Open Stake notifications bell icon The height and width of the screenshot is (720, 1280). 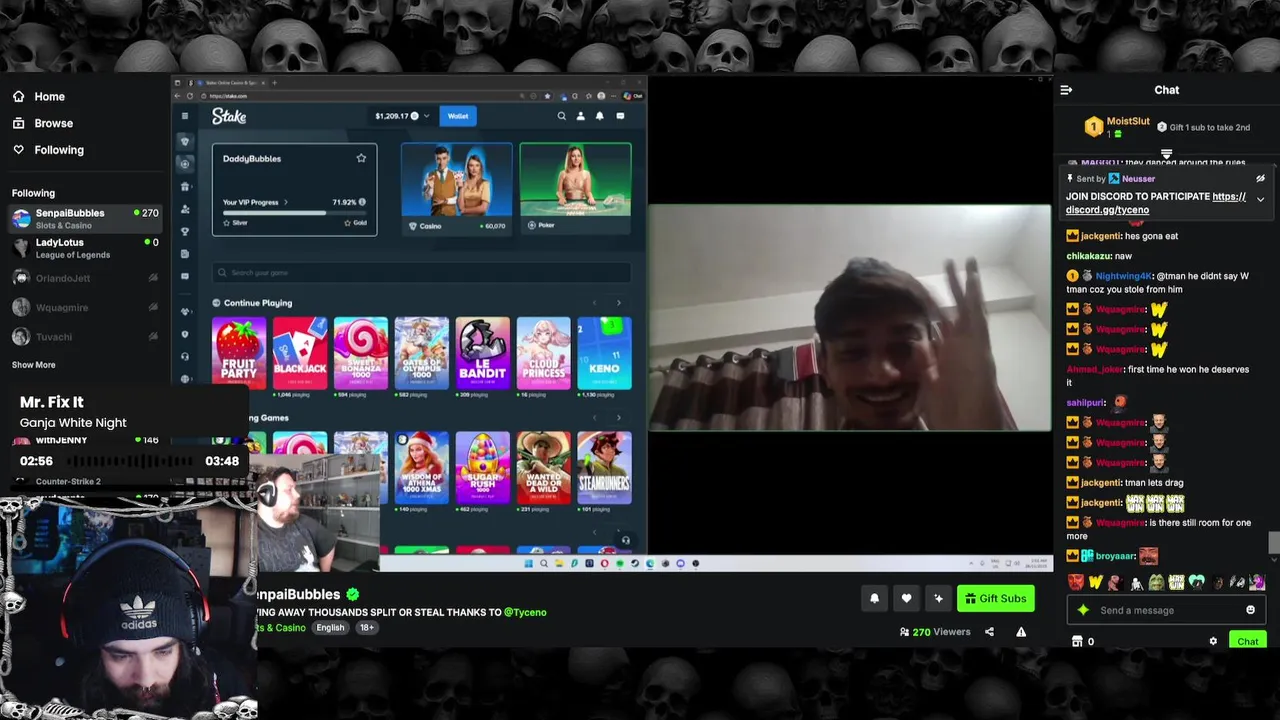point(600,116)
